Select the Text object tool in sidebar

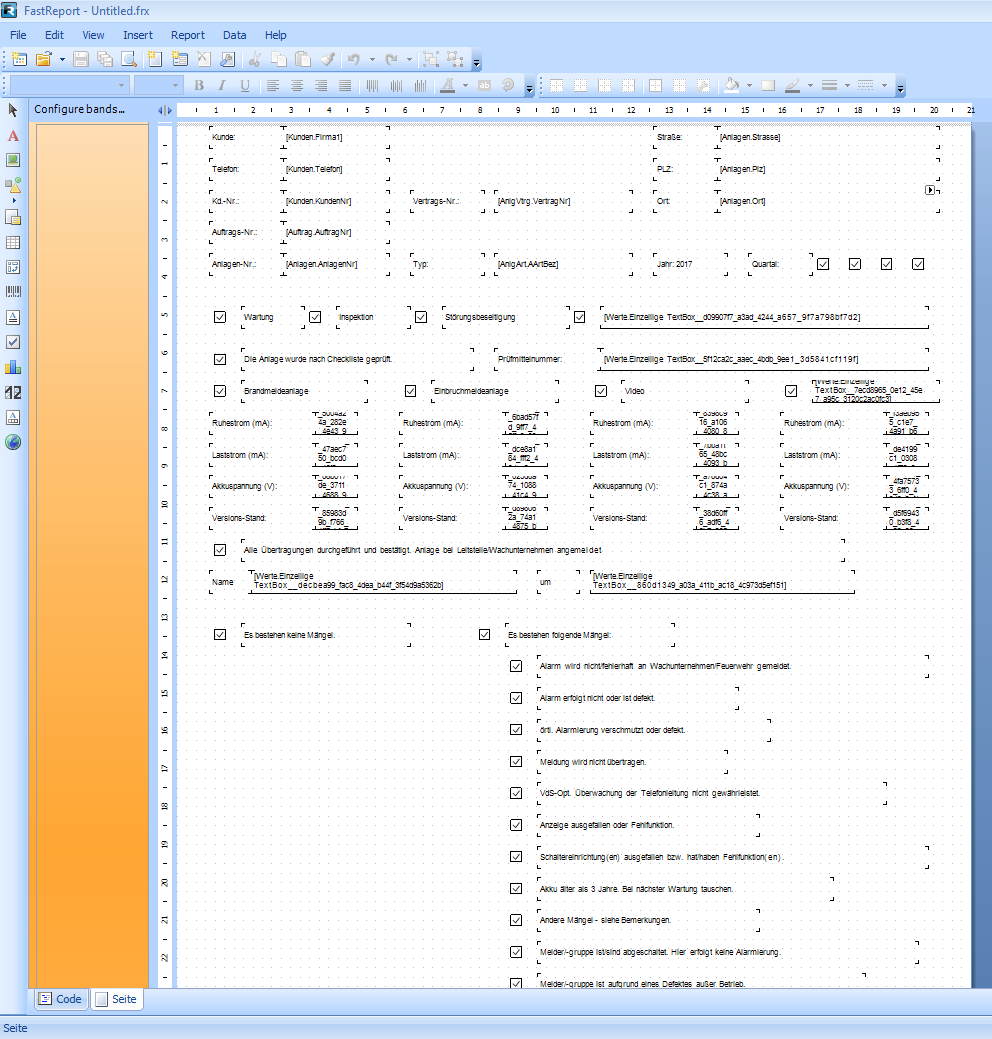[x=13, y=135]
